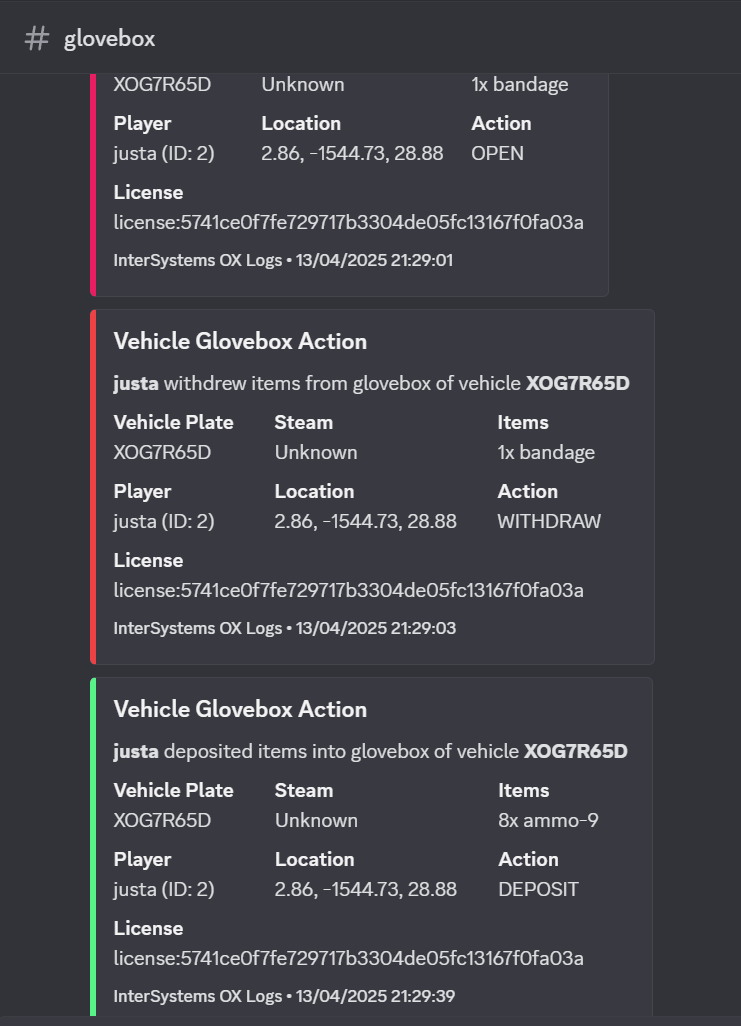Screen dimensions: 741x1026
Task: Click the withdrew embed title Vehicle Glovebox Action
Action: click(240, 342)
